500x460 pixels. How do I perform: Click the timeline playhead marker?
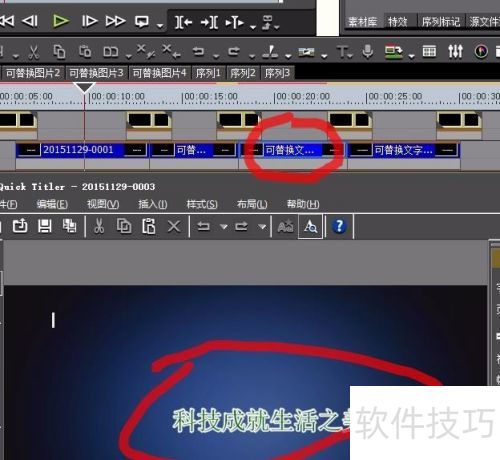(84, 87)
